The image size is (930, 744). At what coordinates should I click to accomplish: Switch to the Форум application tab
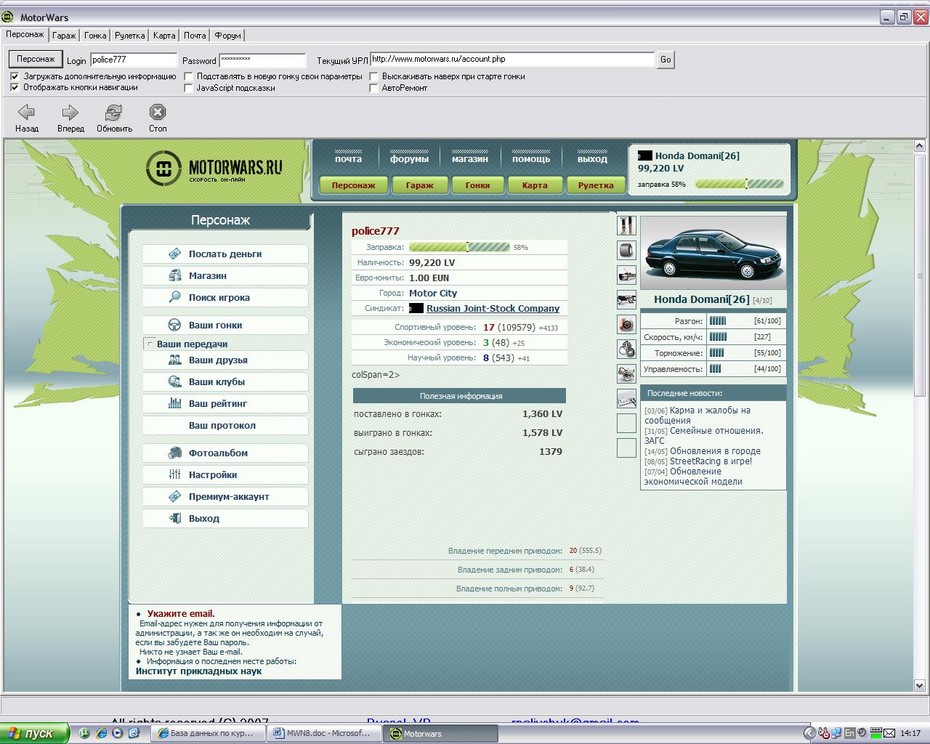point(228,36)
